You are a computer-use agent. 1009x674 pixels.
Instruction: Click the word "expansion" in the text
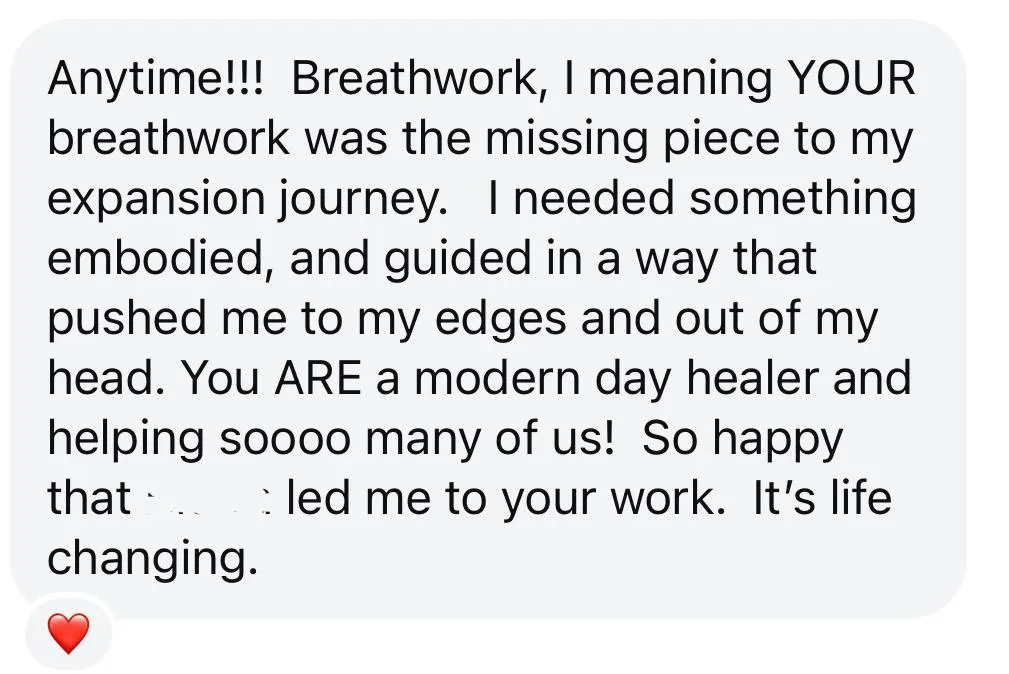156,200
